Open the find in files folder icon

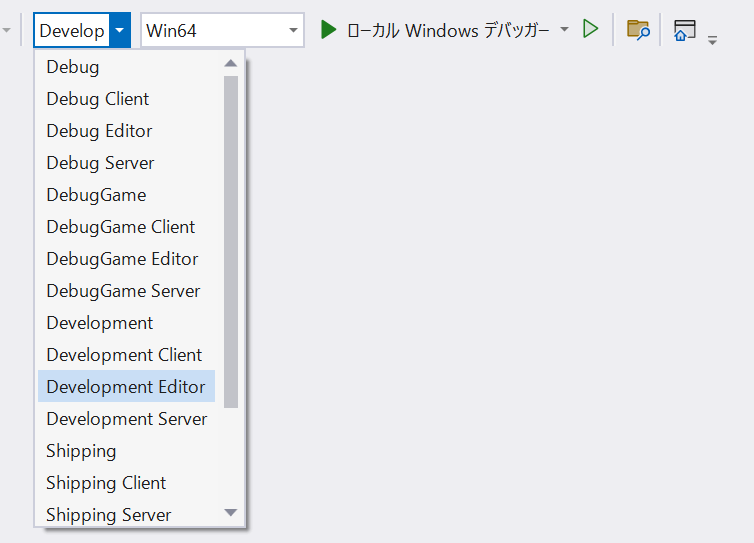(638, 30)
